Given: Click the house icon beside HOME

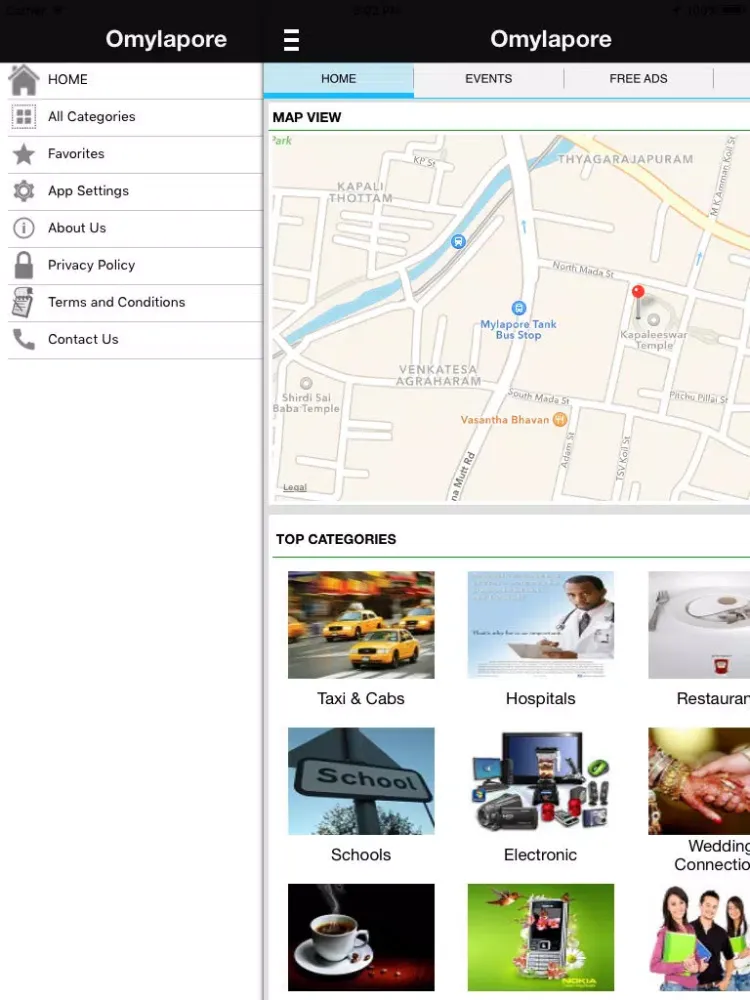Looking at the screenshot, I should (x=24, y=80).
